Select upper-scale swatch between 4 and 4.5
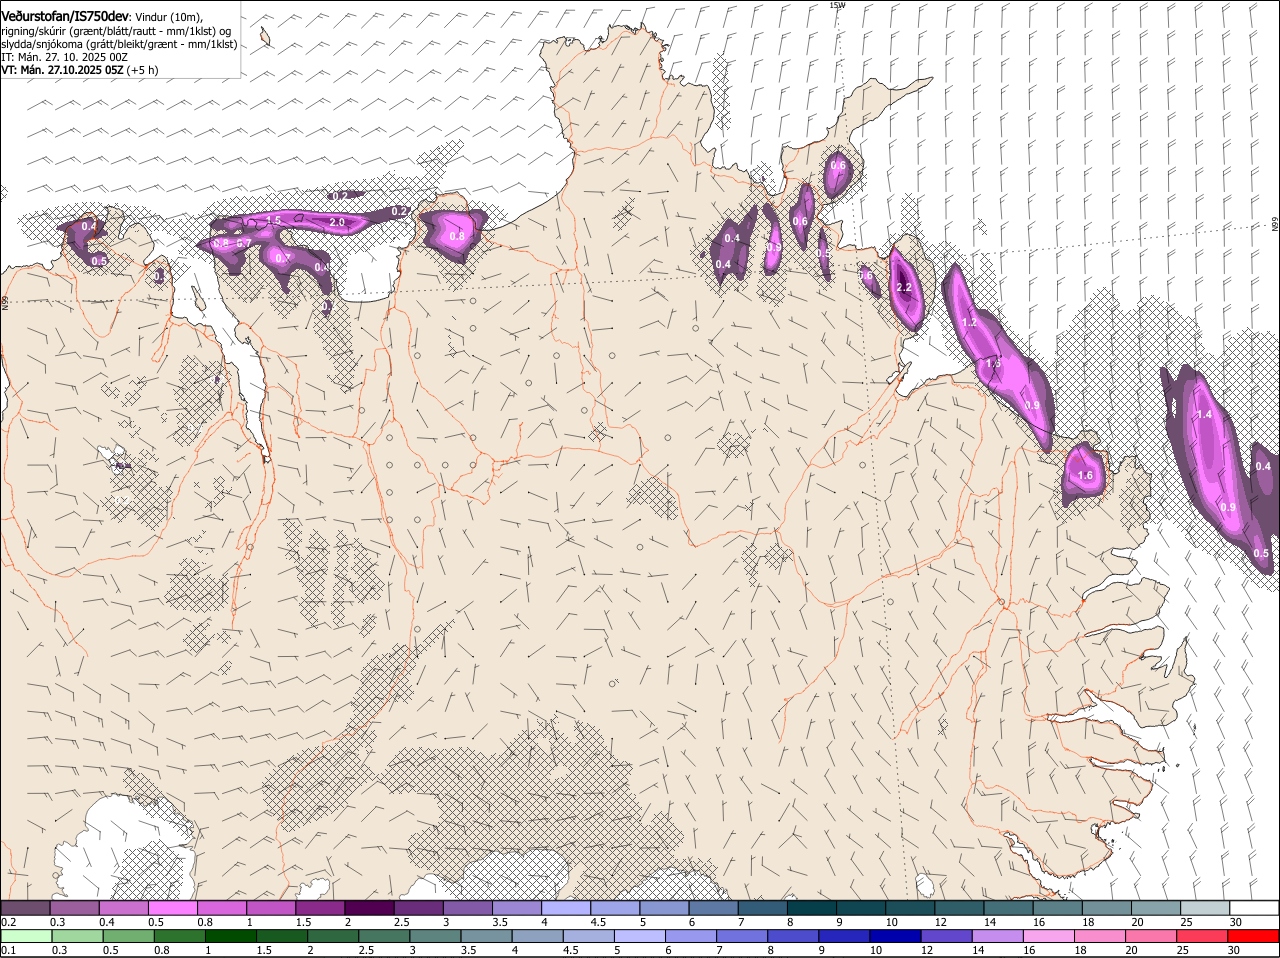Viewport: 1280px width, 958px height. pos(566,907)
